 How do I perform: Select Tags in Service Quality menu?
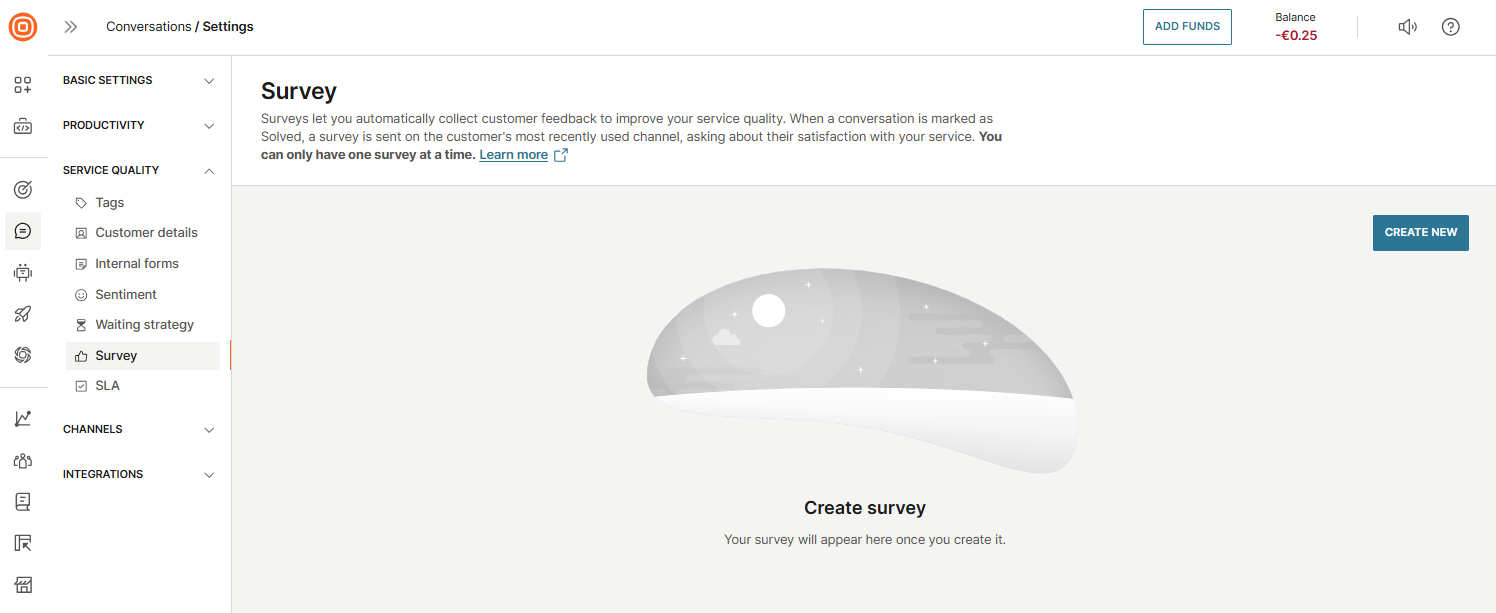pos(109,203)
